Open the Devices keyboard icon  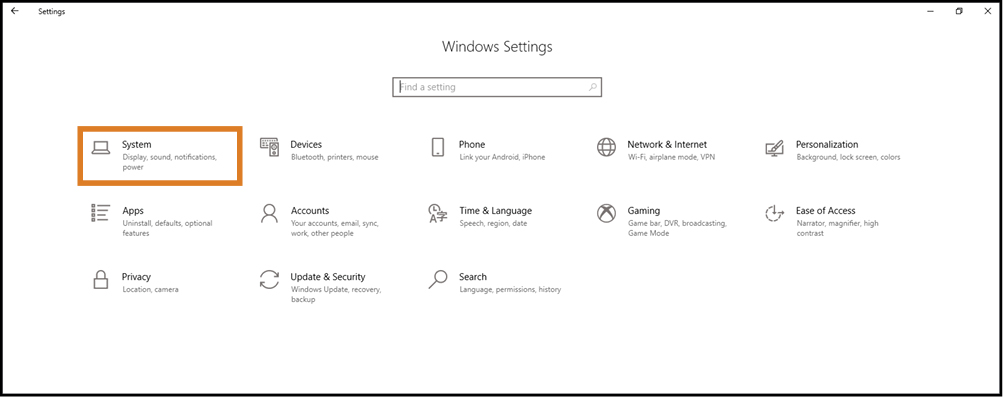point(269,148)
